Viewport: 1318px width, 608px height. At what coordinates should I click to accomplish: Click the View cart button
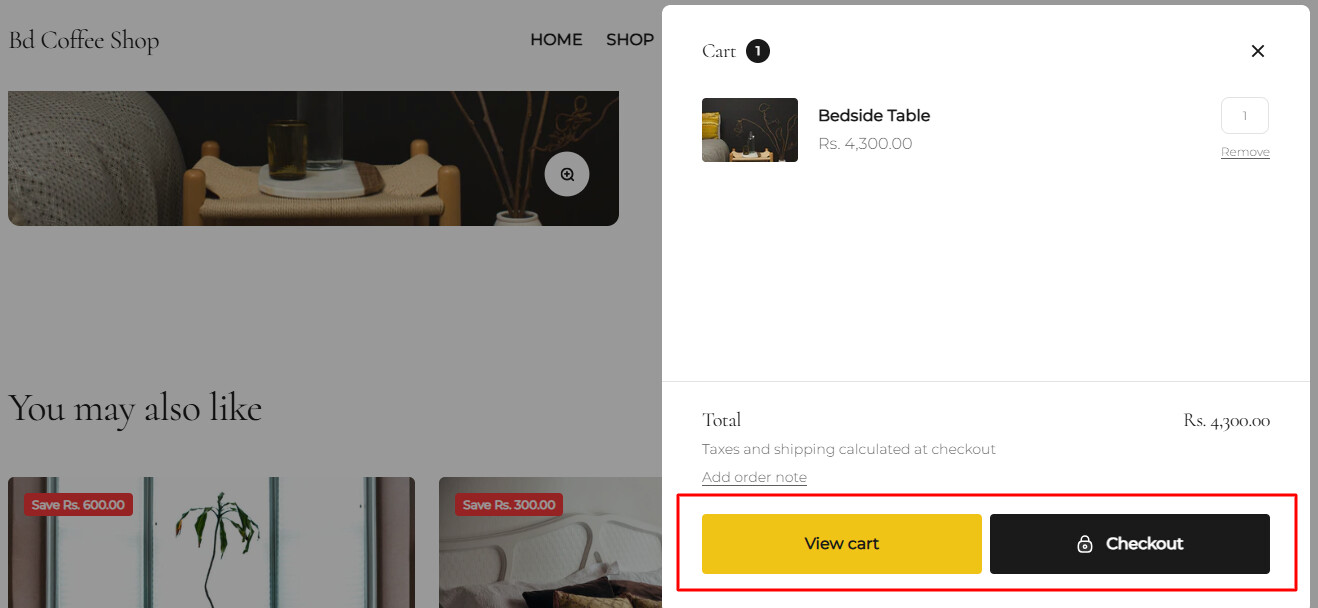coord(842,544)
